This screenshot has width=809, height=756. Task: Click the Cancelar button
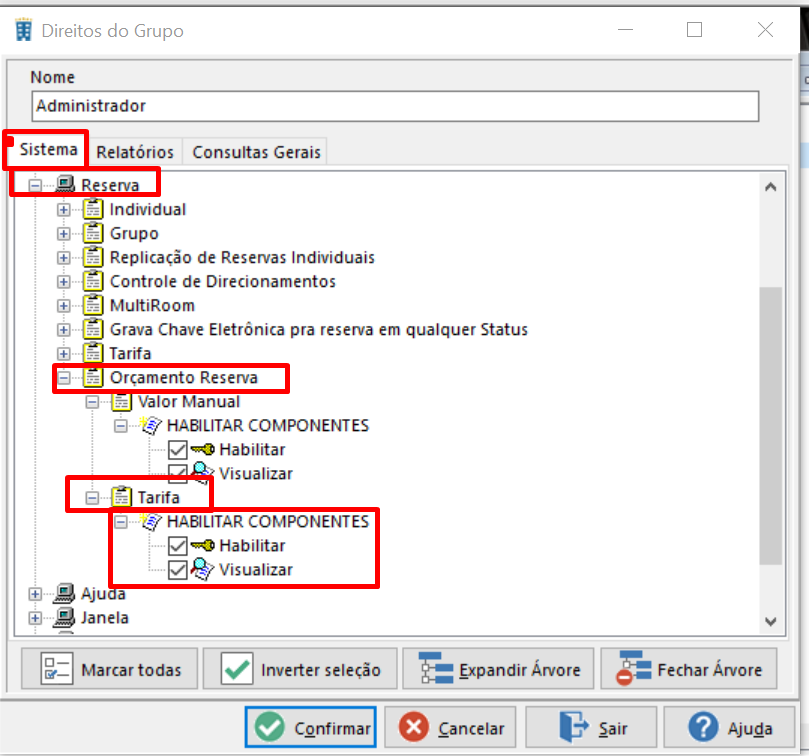tap(450, 727)
